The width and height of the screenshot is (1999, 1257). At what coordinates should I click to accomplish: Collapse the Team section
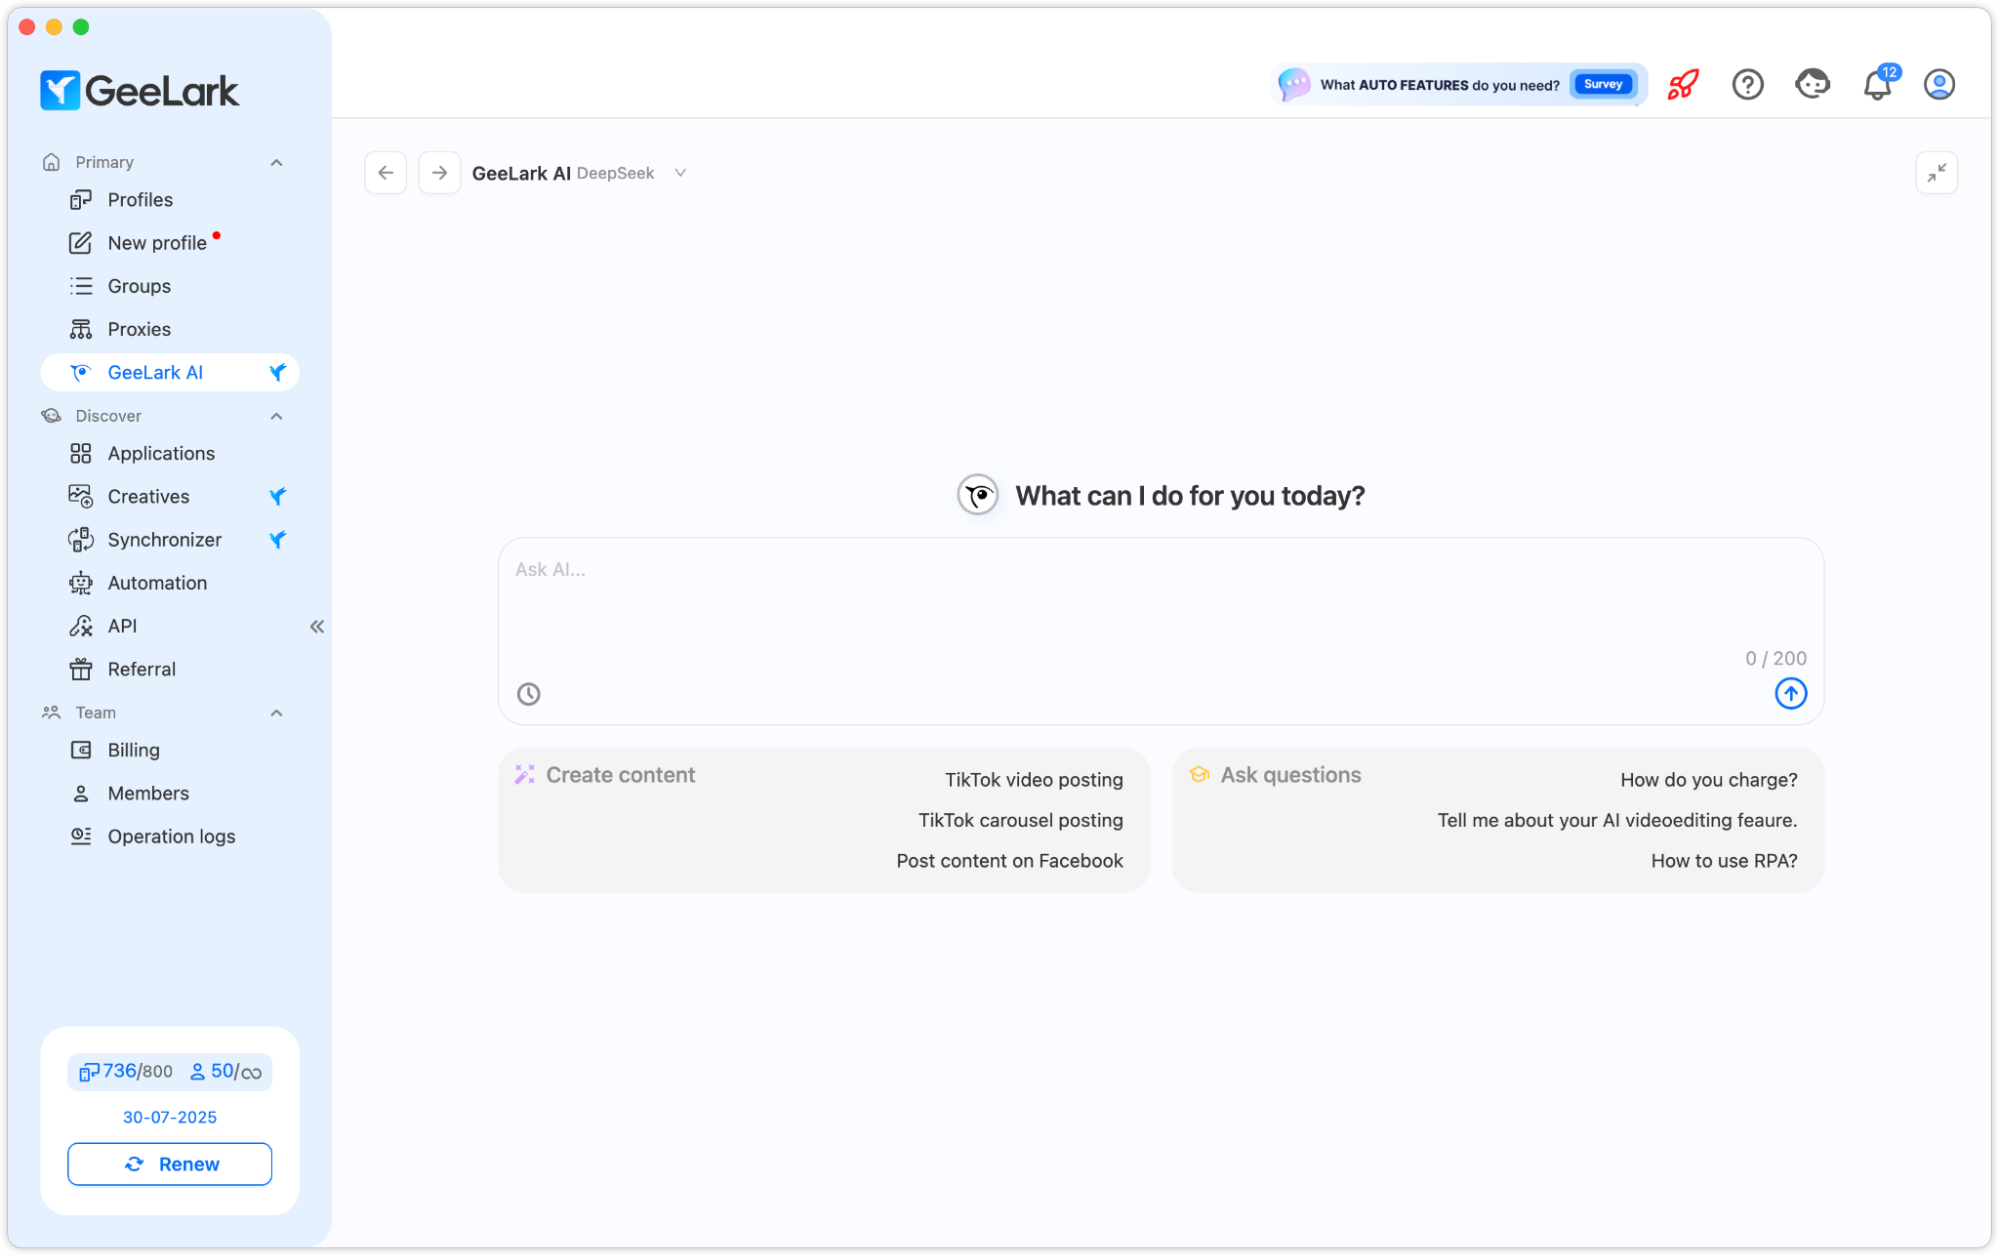click(x=277, y=713)
